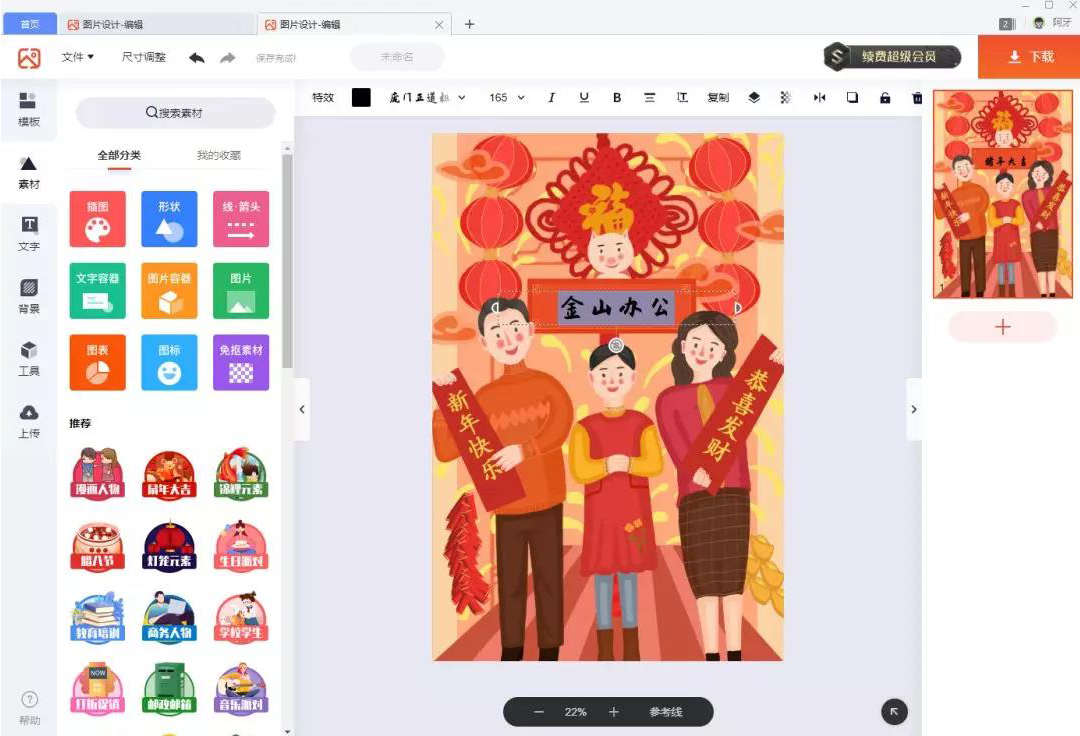Open the 帮助 help icon

(x=29, y=708)
